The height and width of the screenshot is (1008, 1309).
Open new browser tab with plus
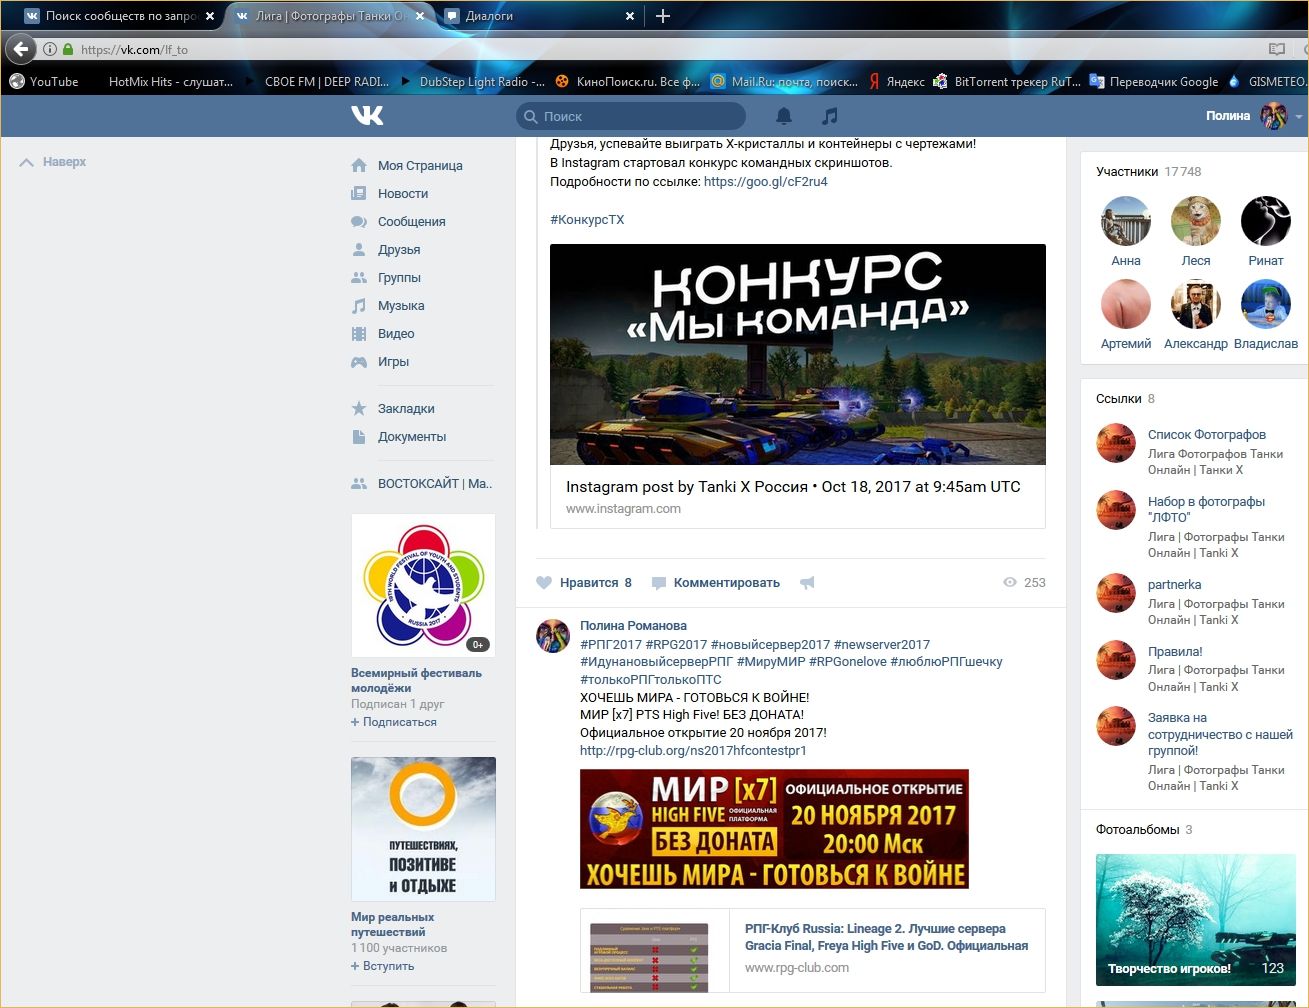point(663,16)
